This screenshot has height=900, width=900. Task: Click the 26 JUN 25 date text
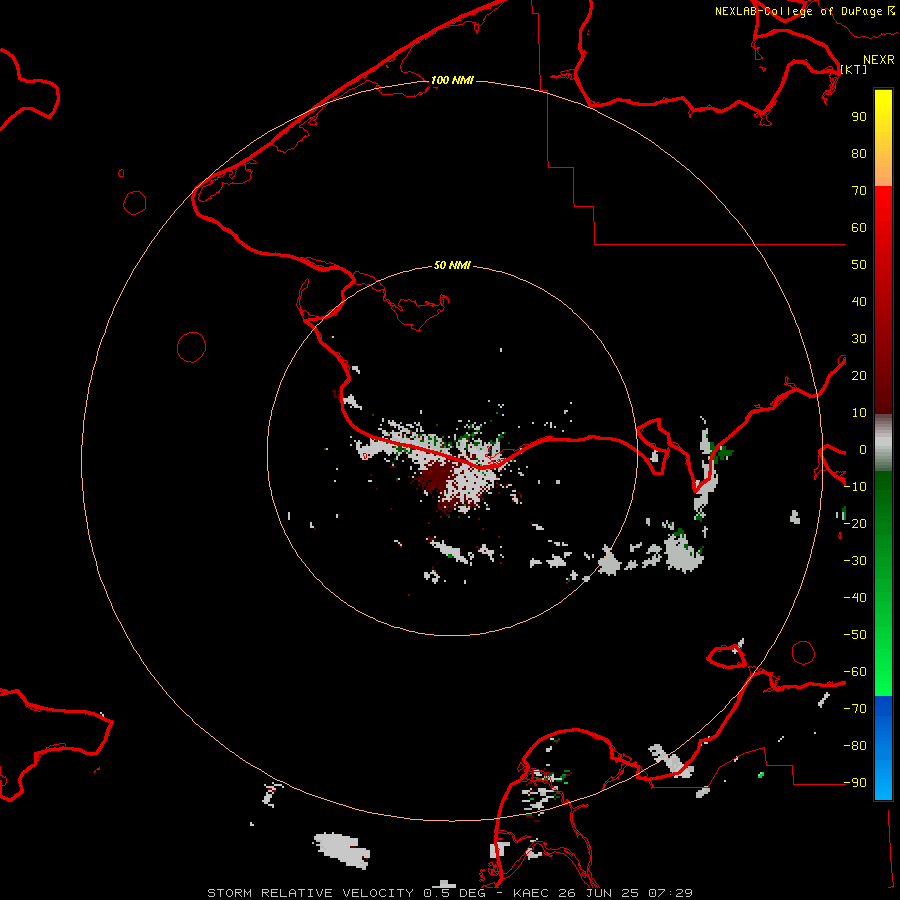[598, 893]
